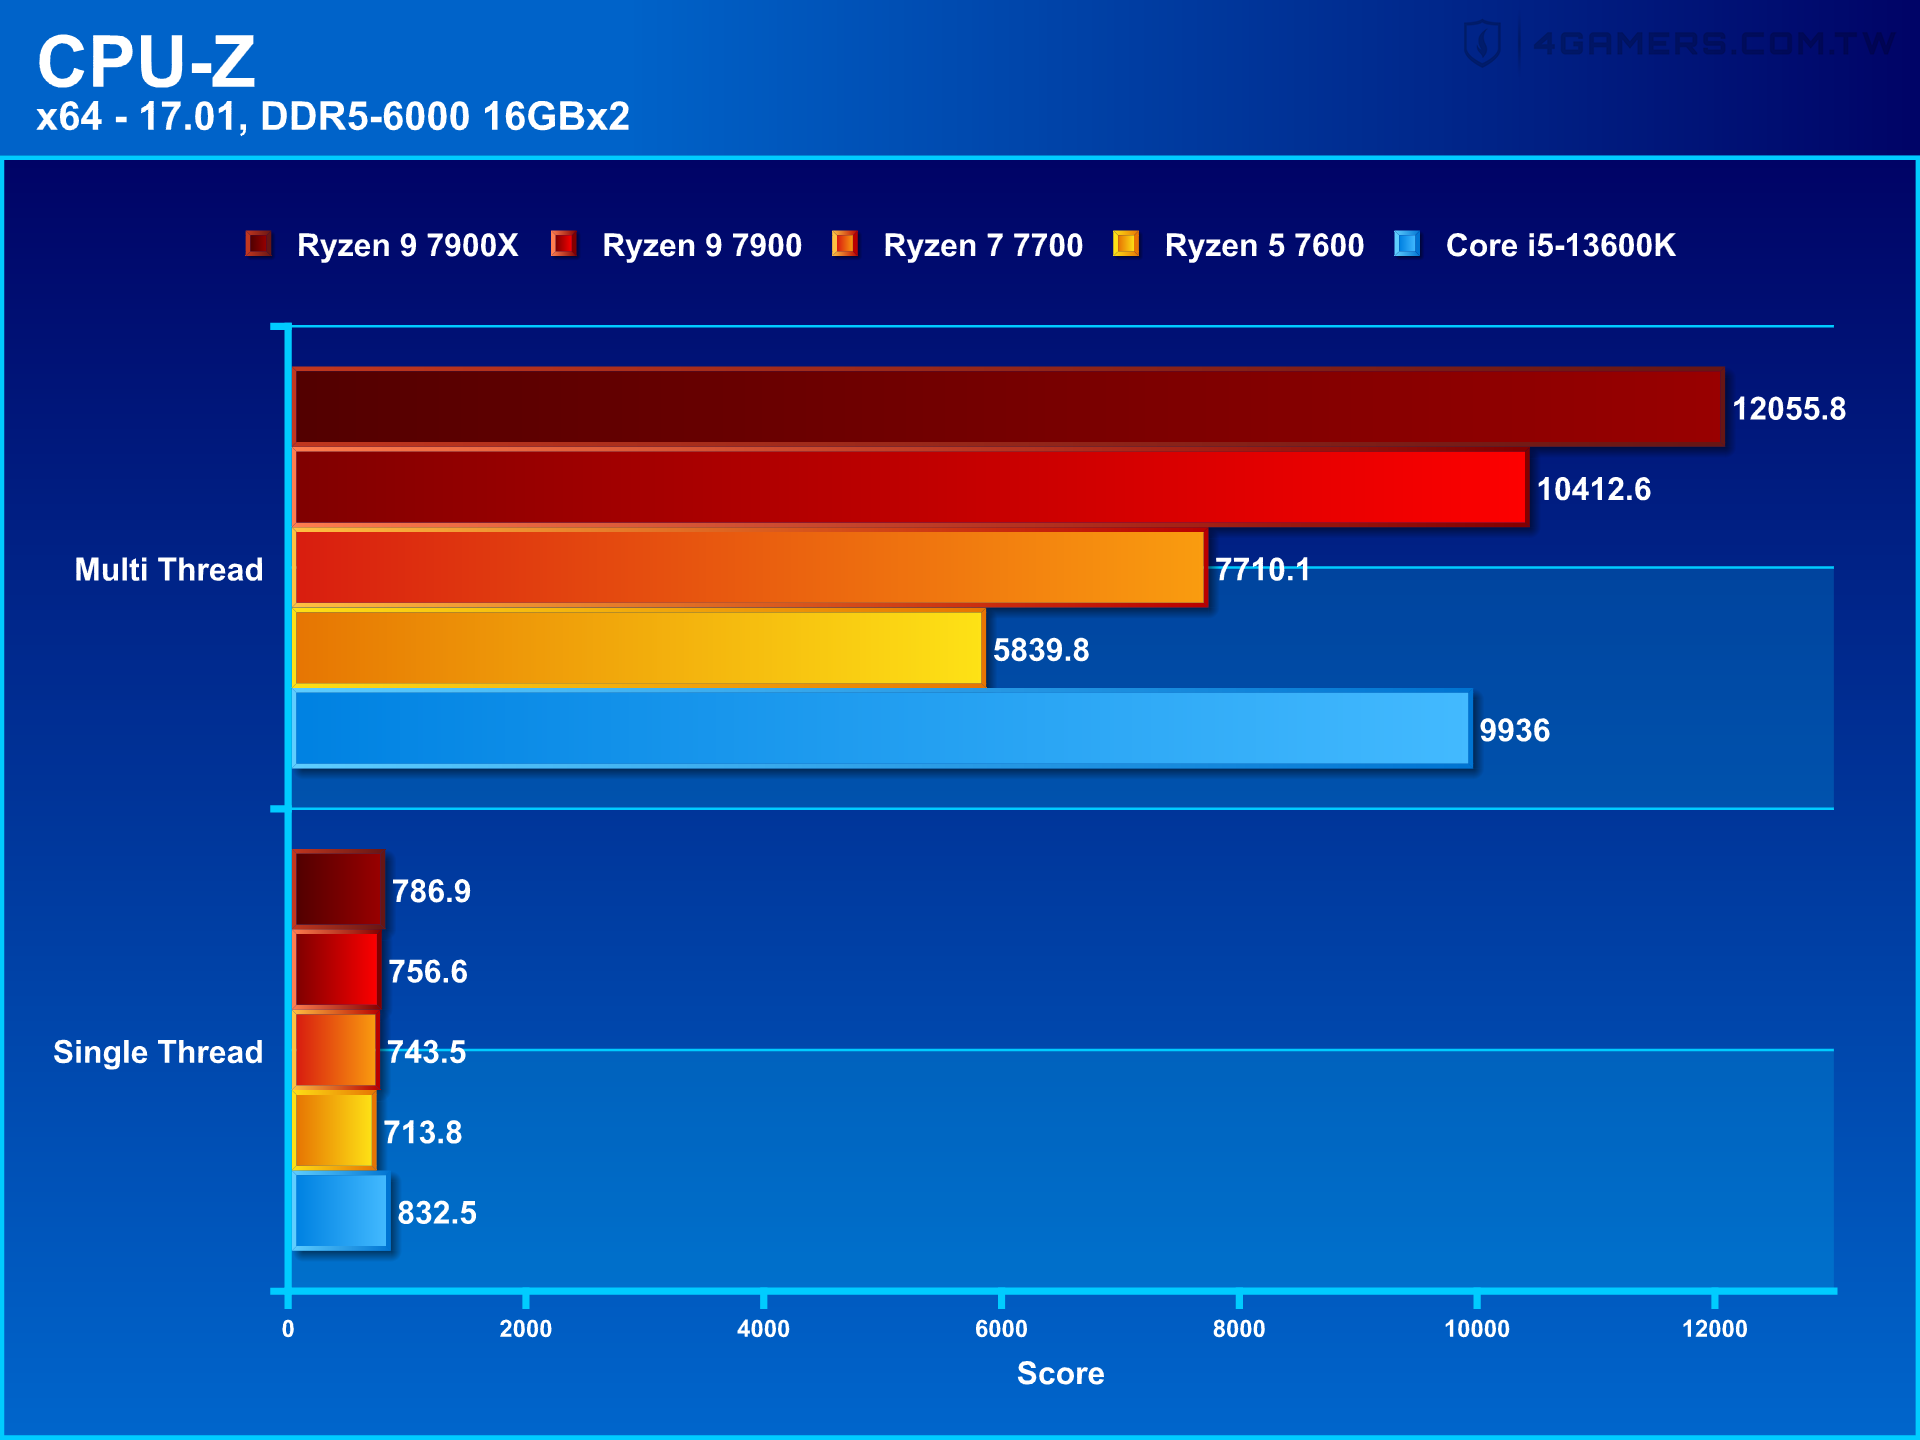Click the Multi Thread bar showing 10412.6
The height and width of the screenshot is (1440, 1920).
point(910,487)
